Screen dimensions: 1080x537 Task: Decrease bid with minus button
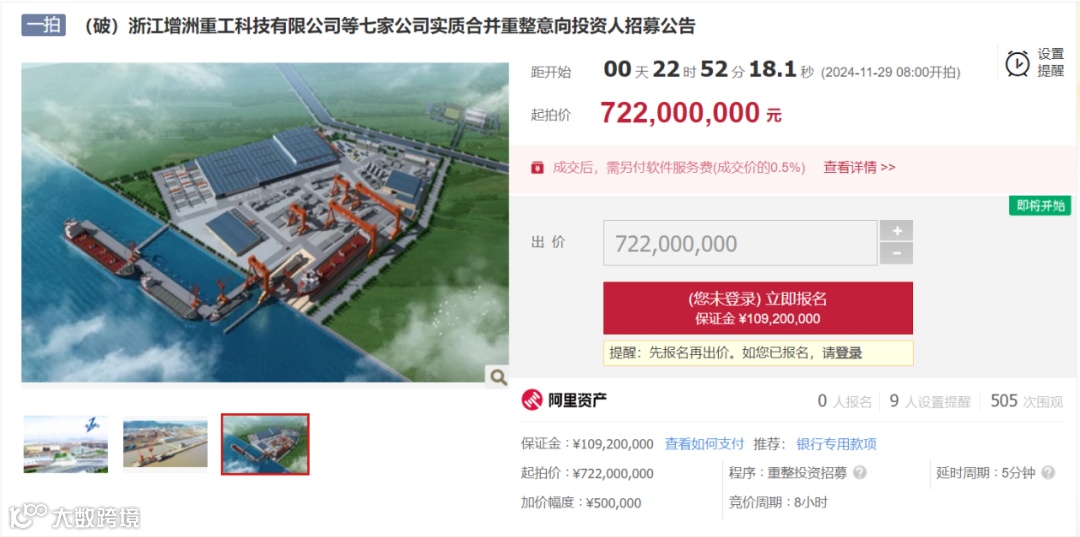pyautogui.click(x=896, y=253)
